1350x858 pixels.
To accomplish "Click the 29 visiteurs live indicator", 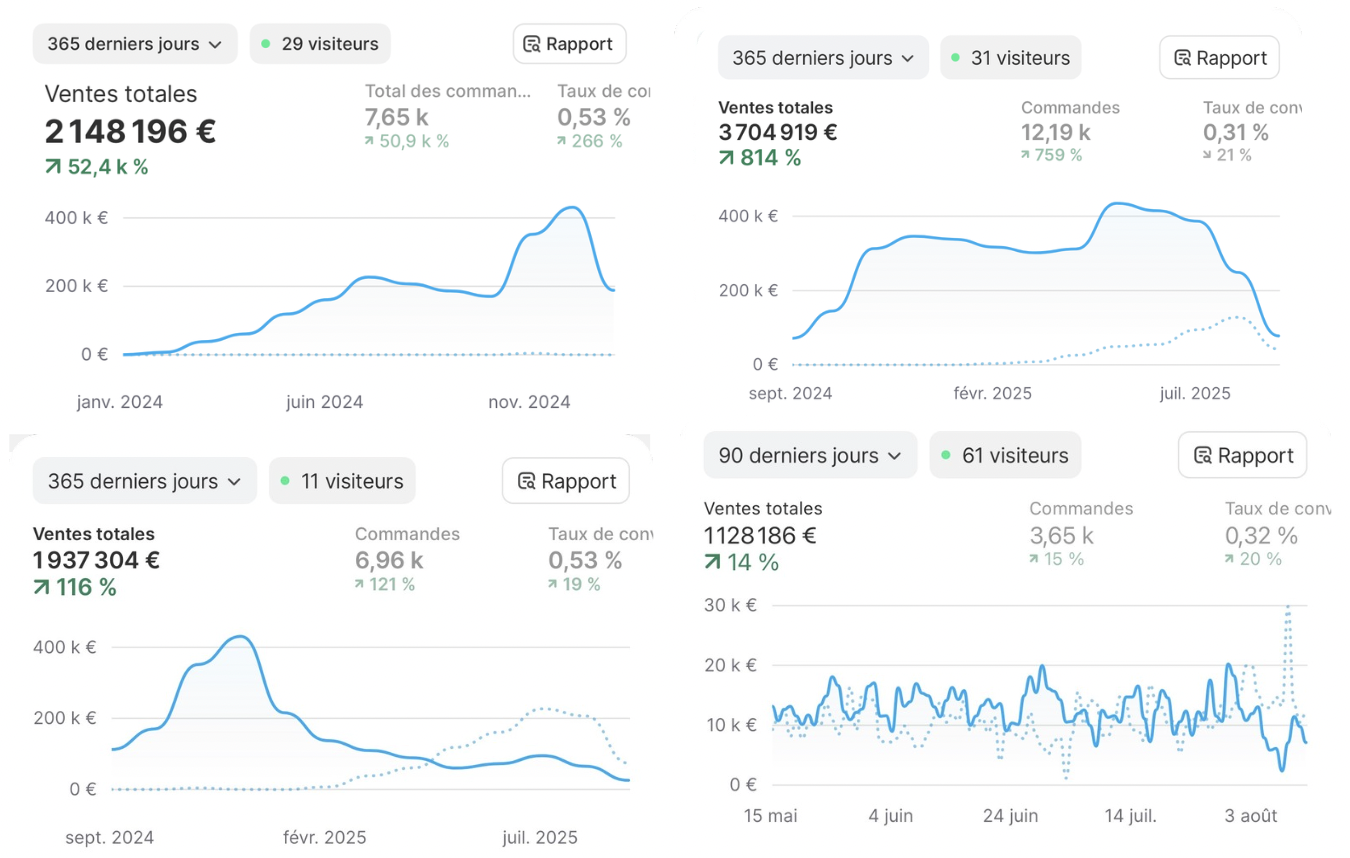I will (x=320, y=44).
